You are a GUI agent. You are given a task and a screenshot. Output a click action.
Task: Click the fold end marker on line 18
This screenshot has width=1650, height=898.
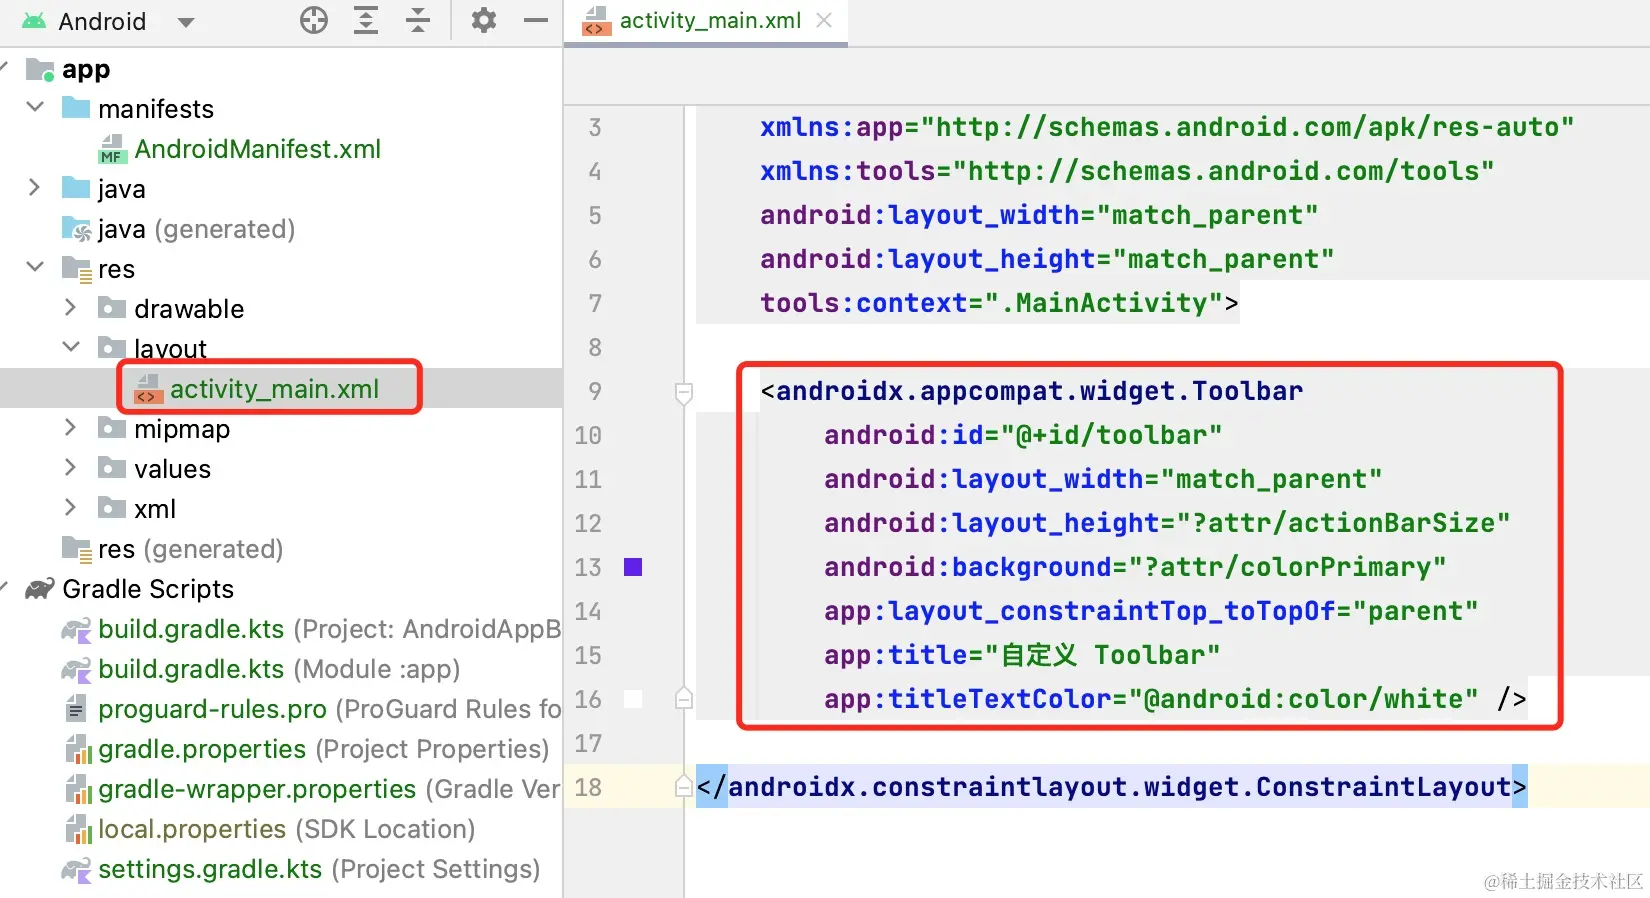[x=684, y=785]
